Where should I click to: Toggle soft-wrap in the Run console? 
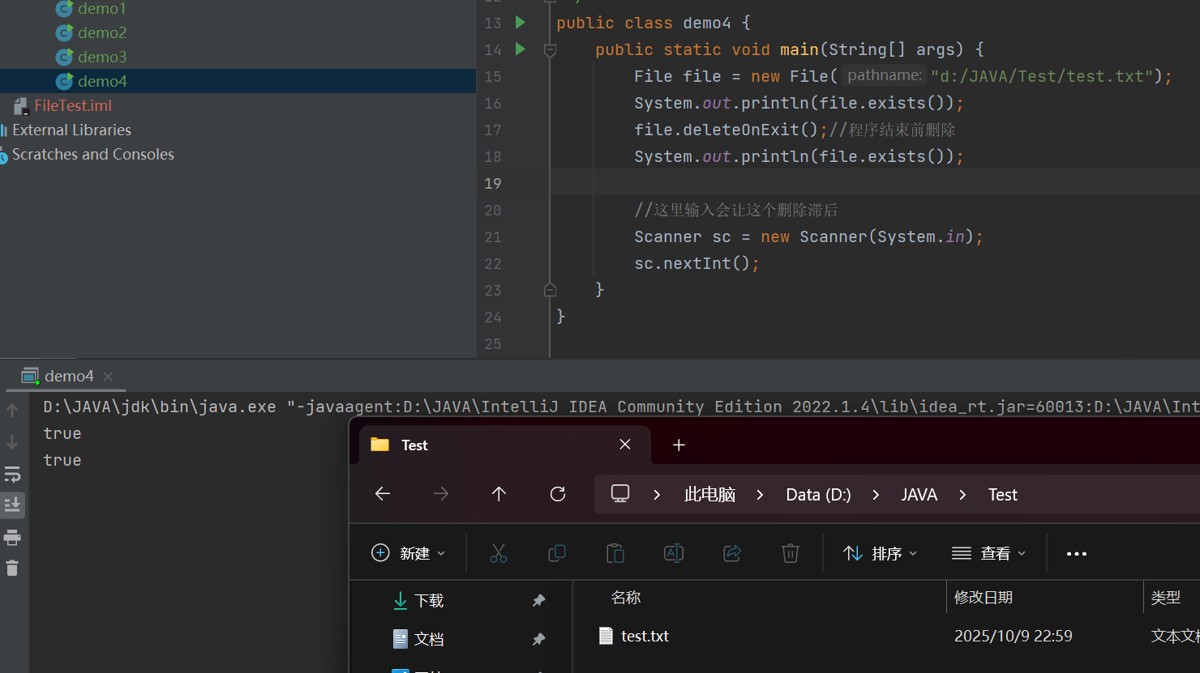(12, 474)
